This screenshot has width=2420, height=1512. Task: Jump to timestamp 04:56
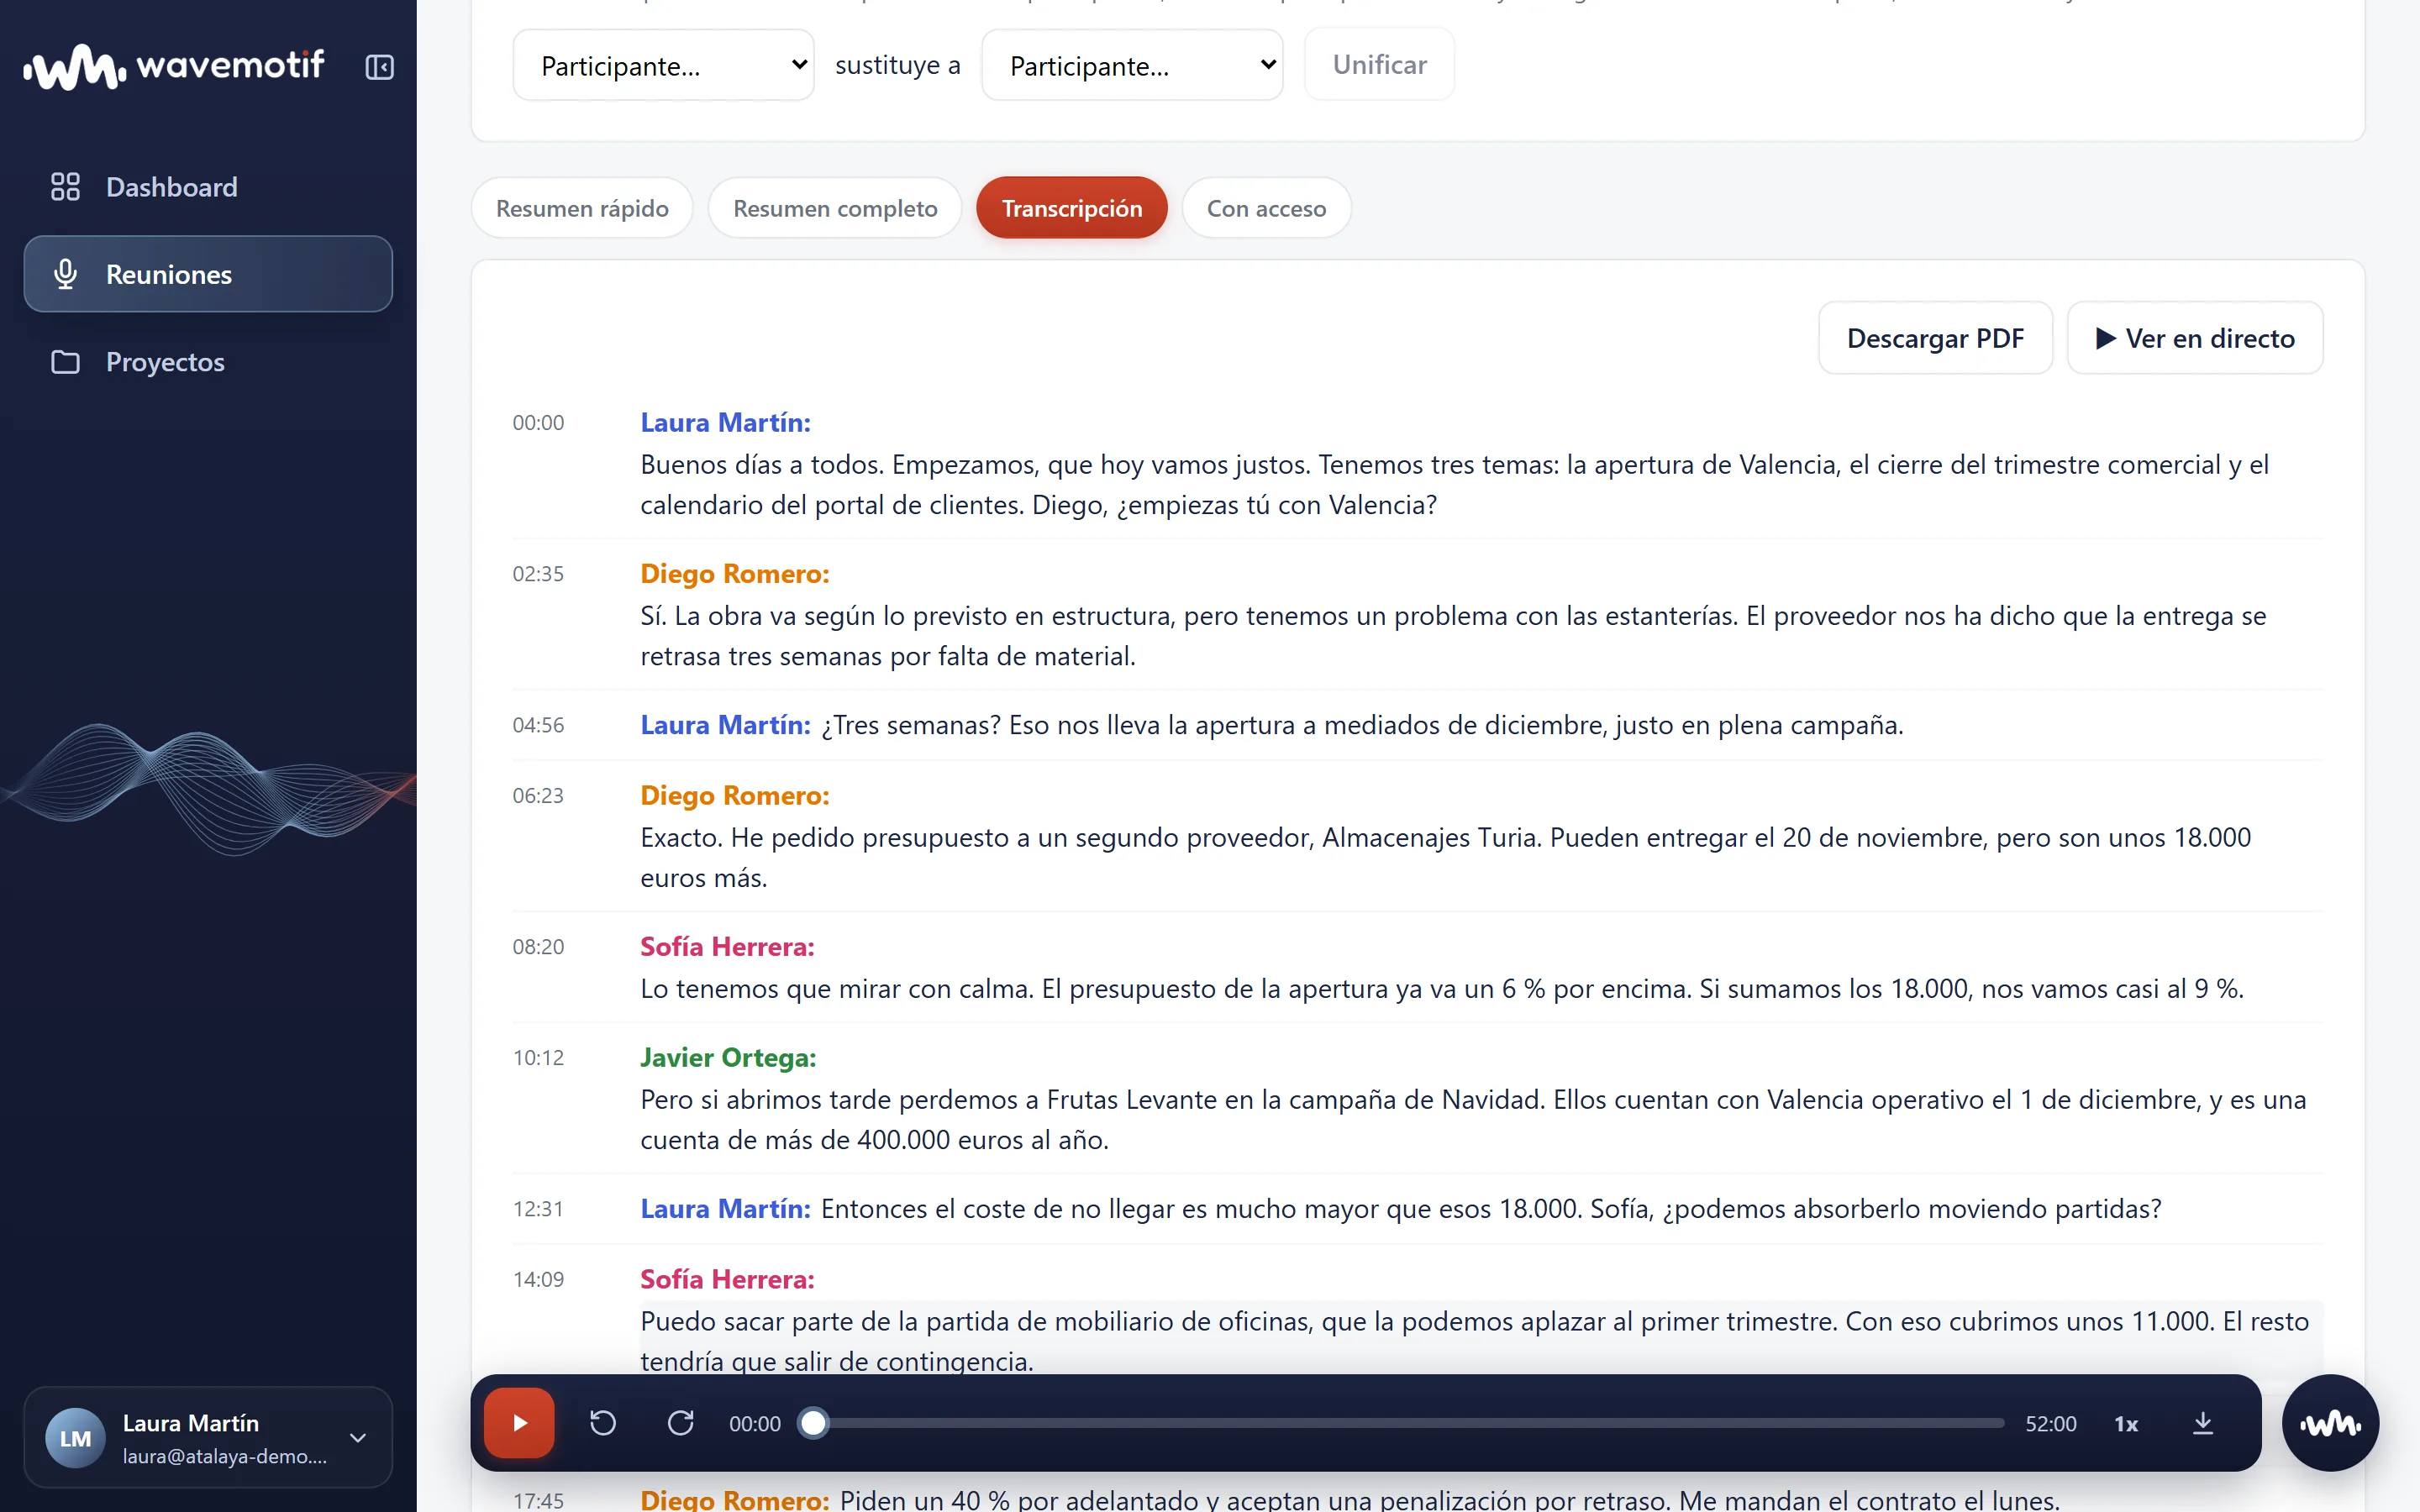(538, 725)
